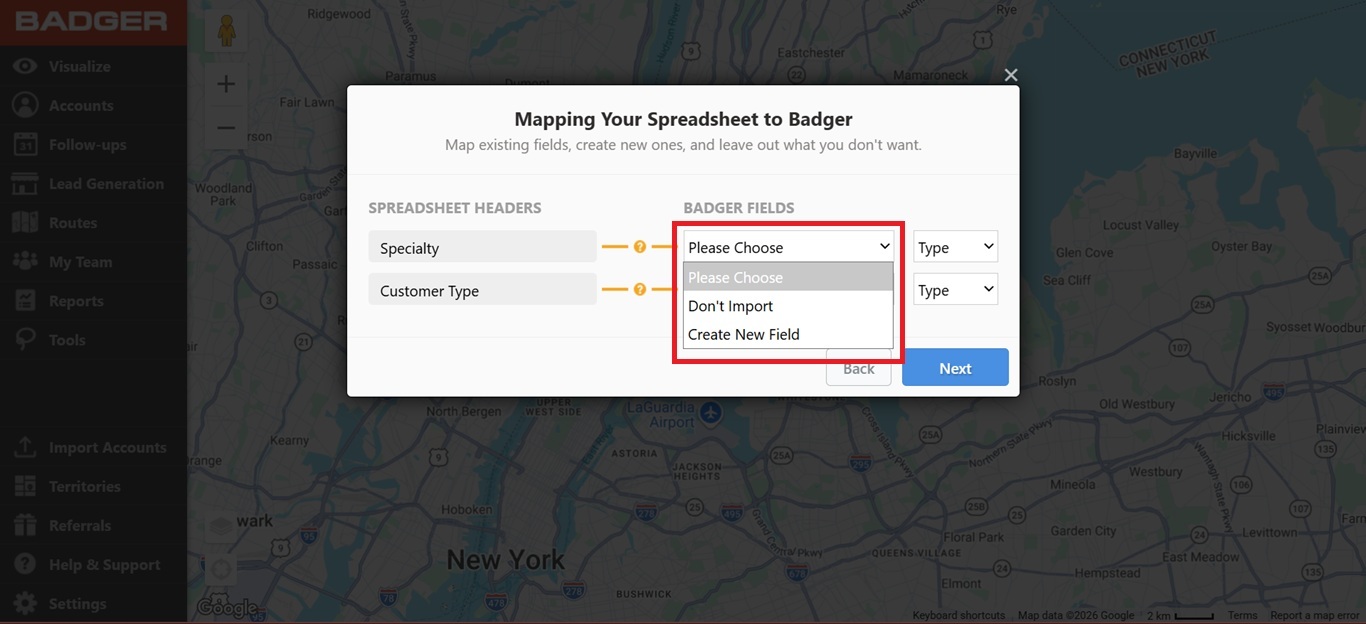Zoom in the map with plus
The image size is (1366, 624).
[x=226, y=84]
